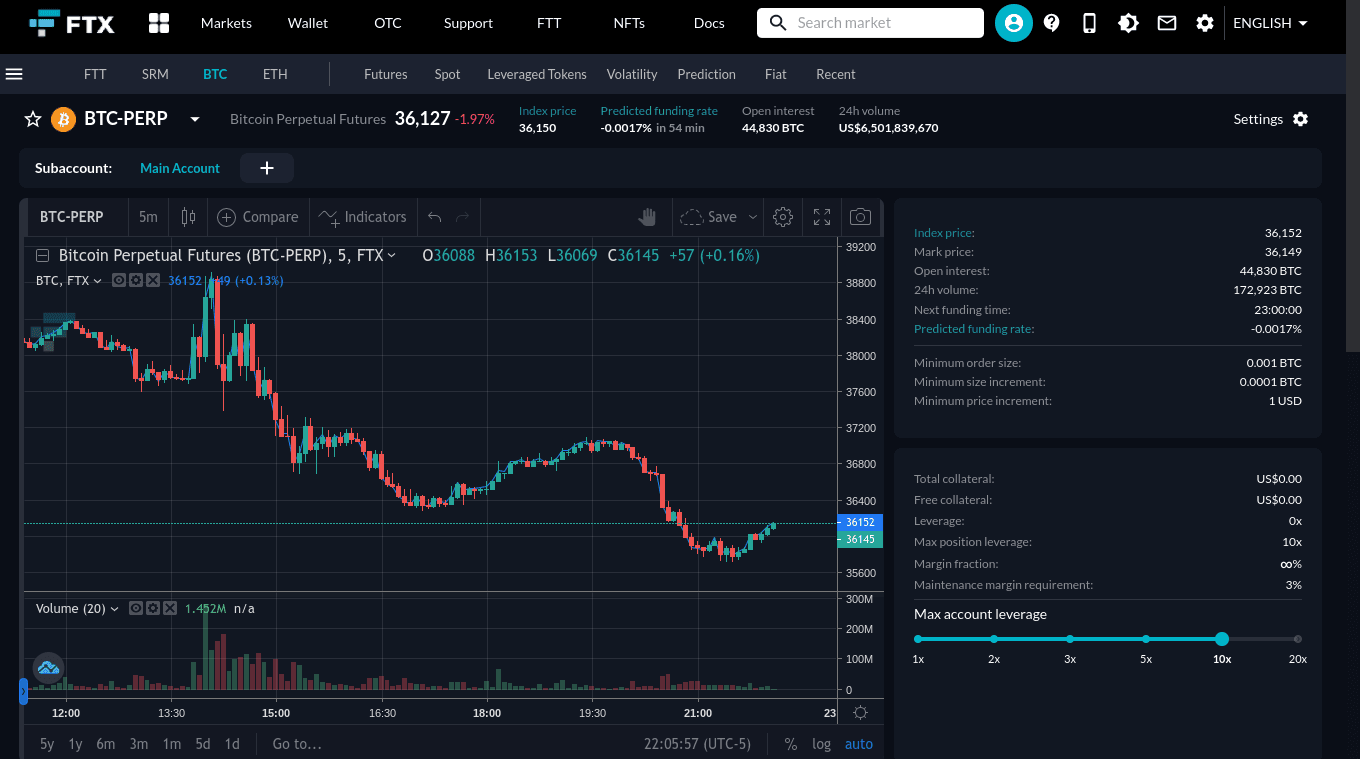
Task: Set max account leverage to 5x
Action: [1146, 639]
